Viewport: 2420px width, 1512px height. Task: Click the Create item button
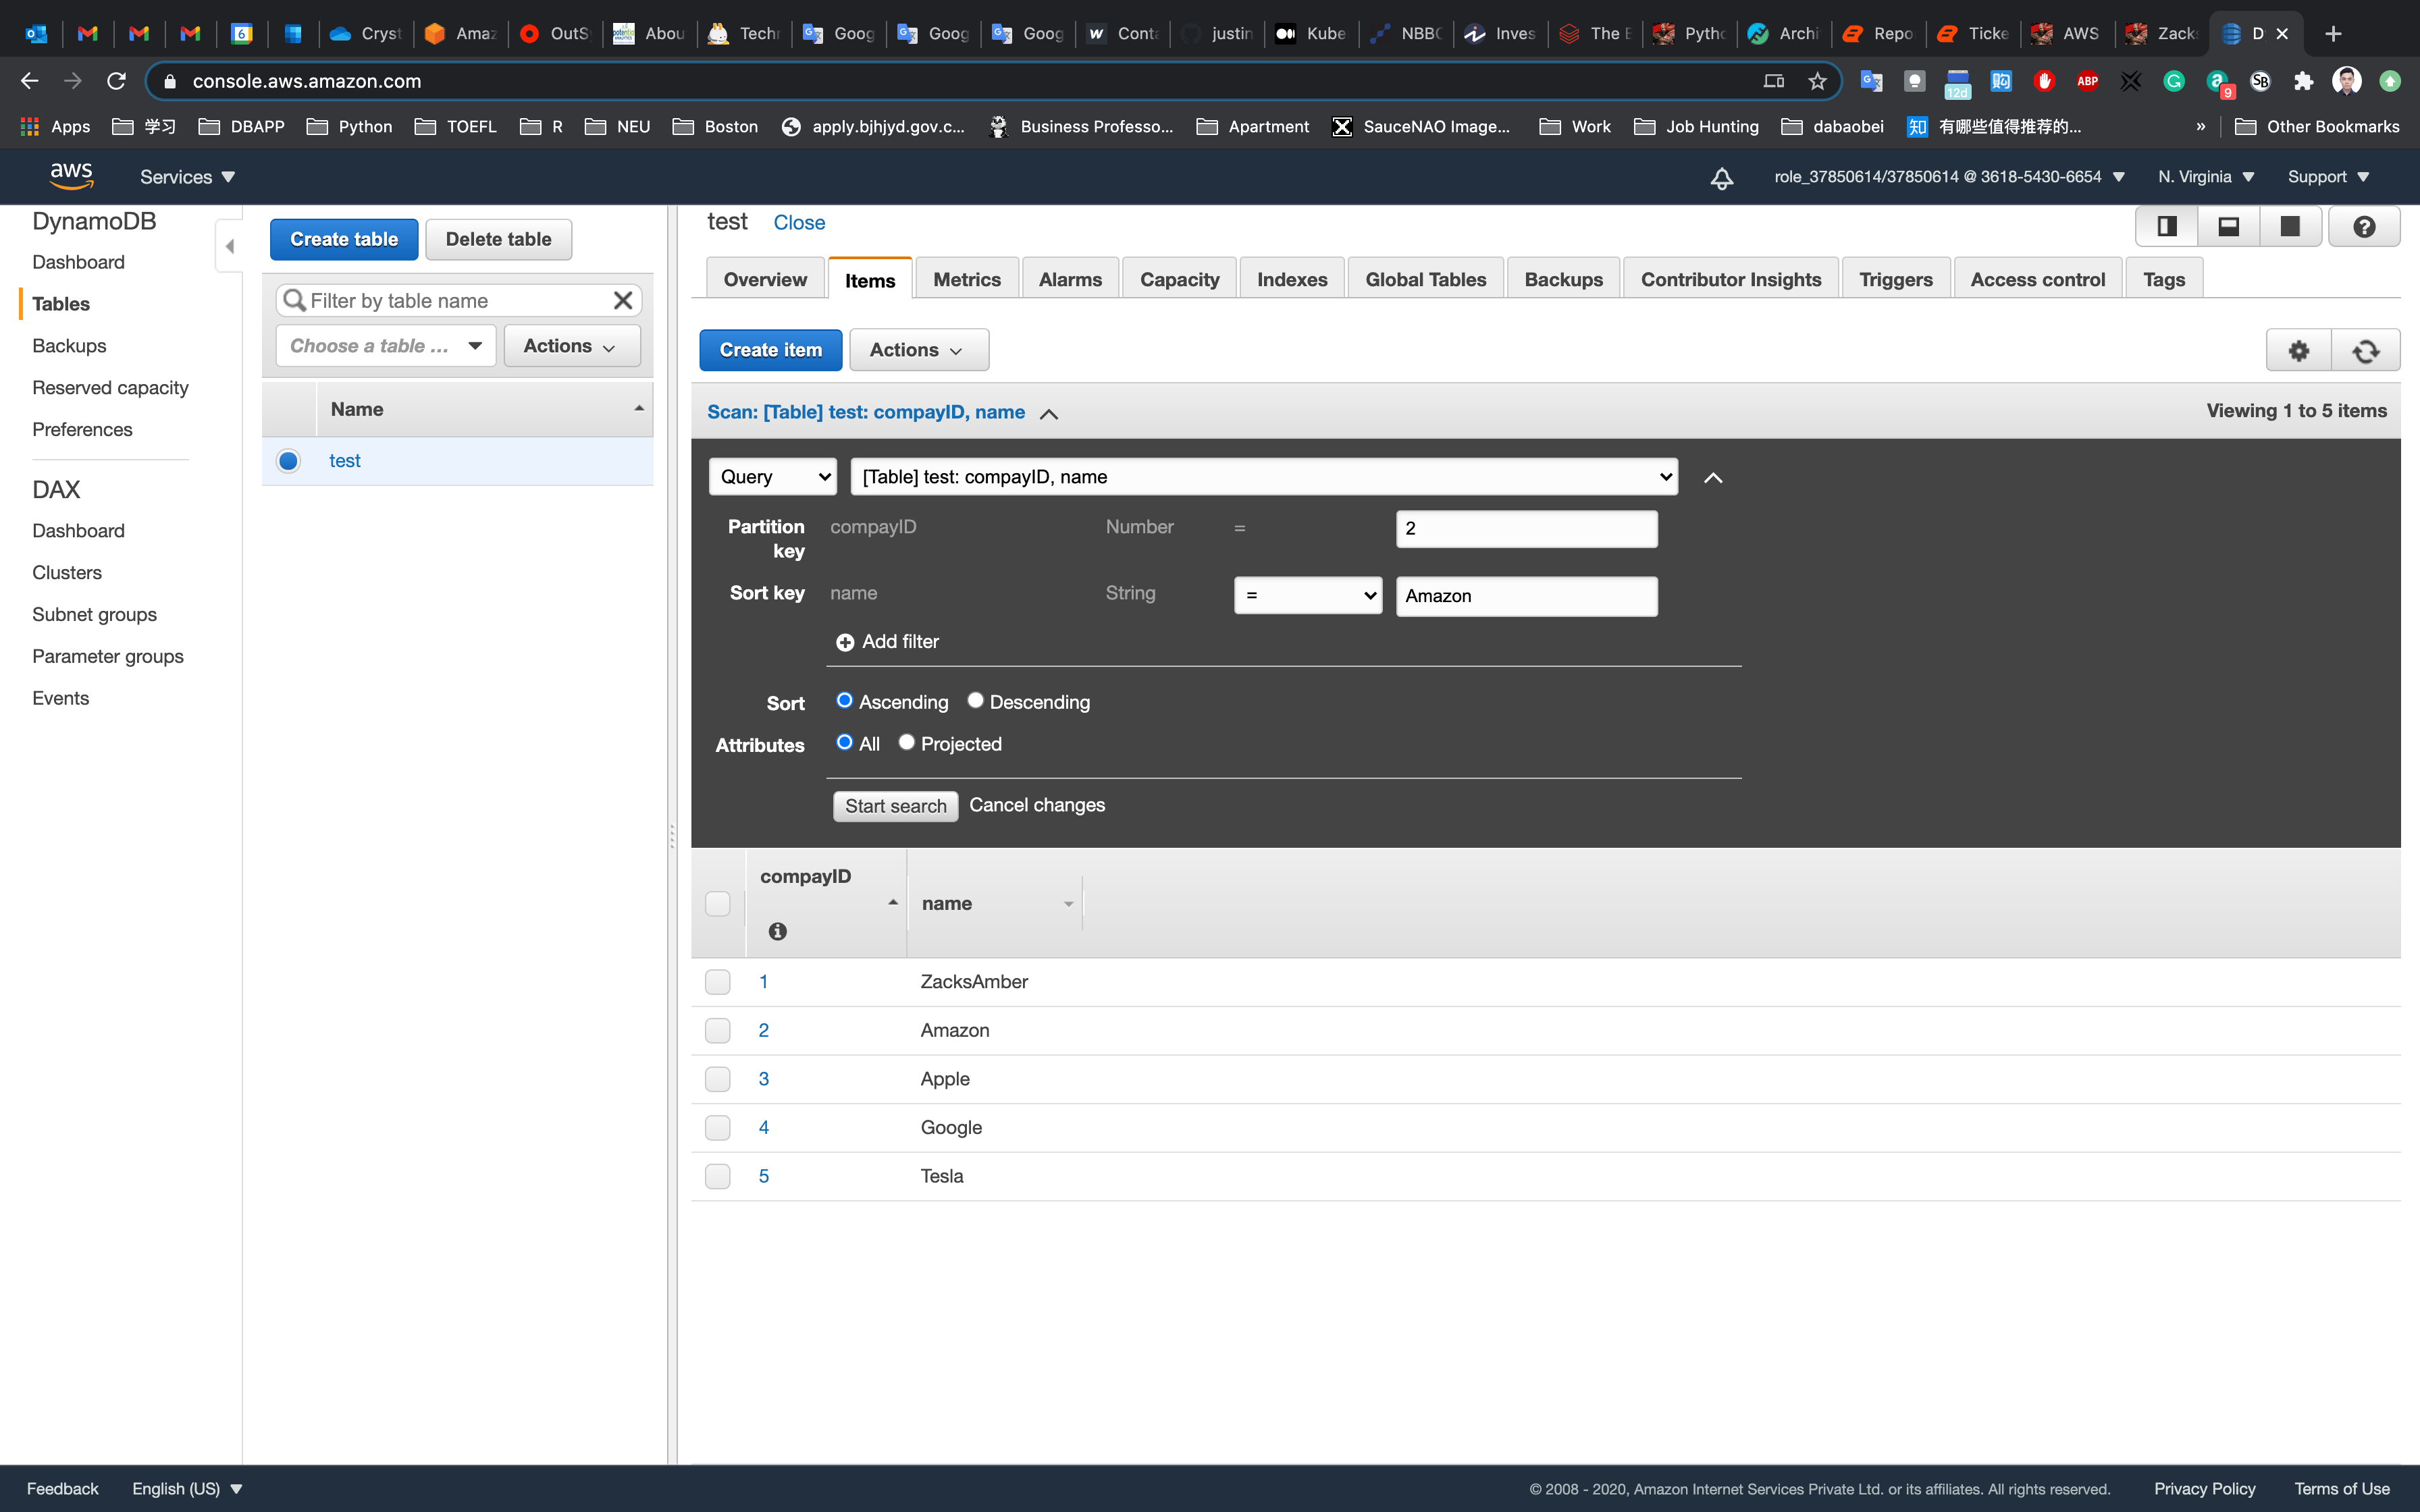coord(770,350)
